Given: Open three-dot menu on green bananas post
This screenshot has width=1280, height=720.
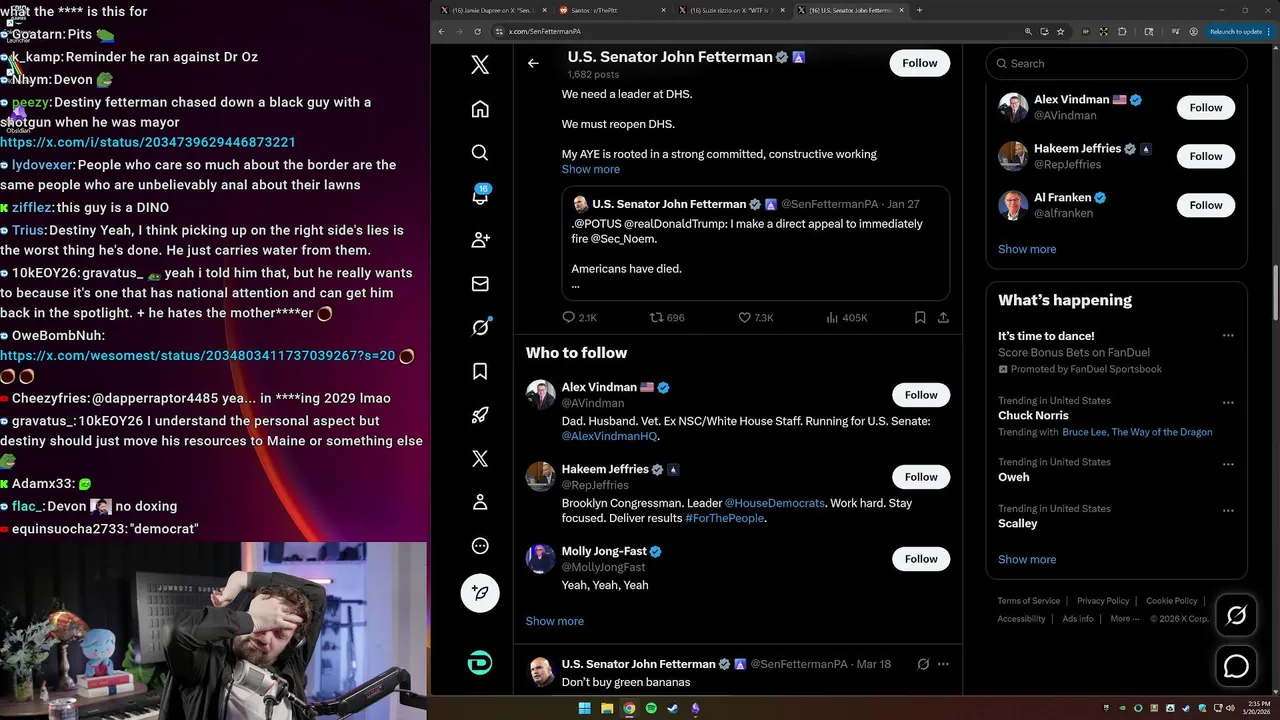Looking at the screenshot, I should 943,664.
